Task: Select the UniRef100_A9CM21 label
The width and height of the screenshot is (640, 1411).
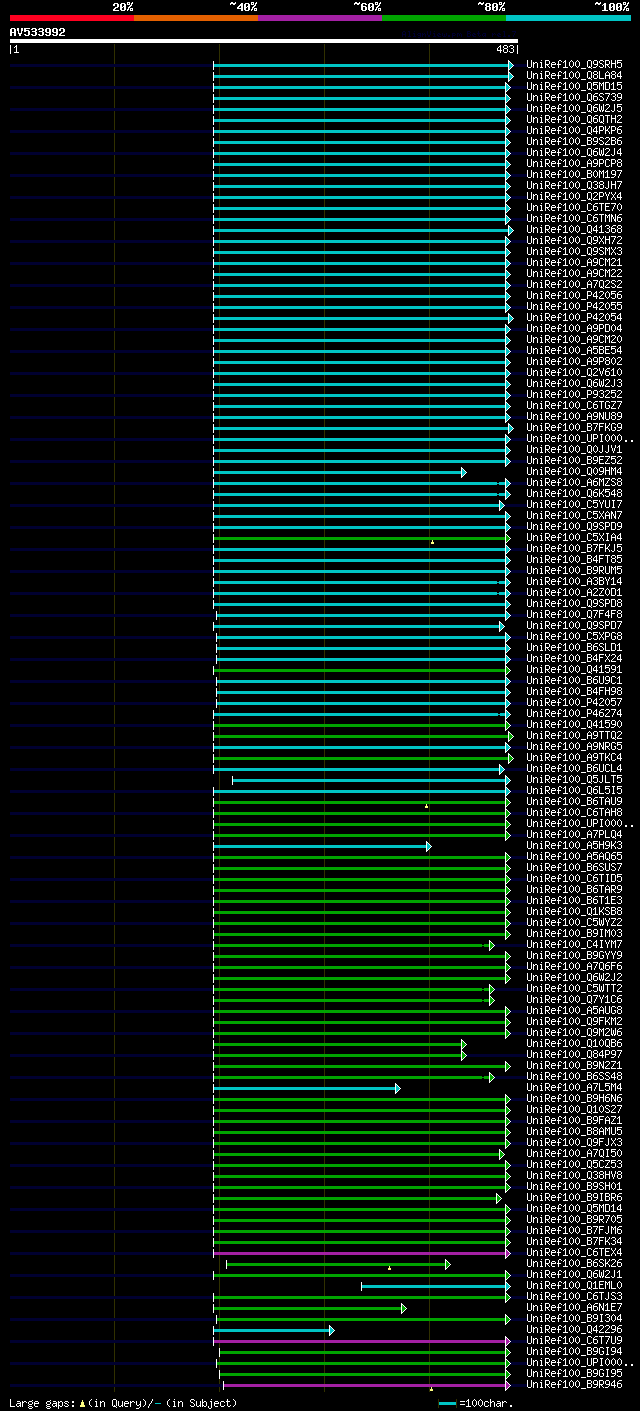Action: [x=574, y=262]
